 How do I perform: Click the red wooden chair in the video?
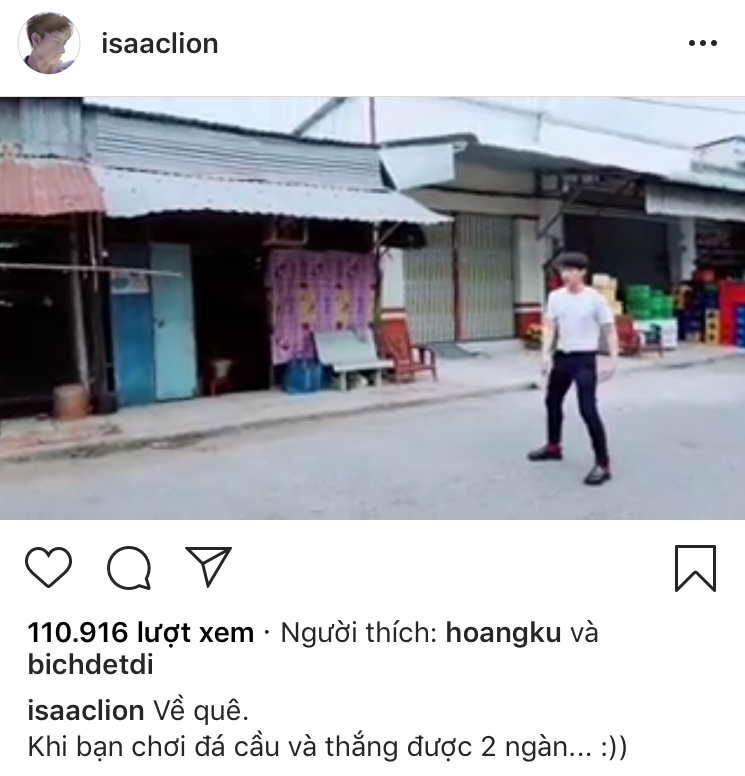pos(407,349)
